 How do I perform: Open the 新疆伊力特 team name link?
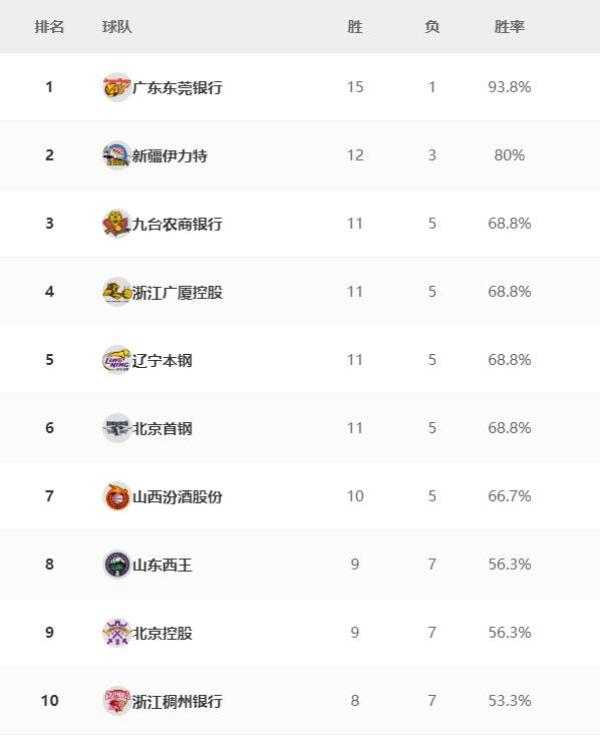[170, 156]
